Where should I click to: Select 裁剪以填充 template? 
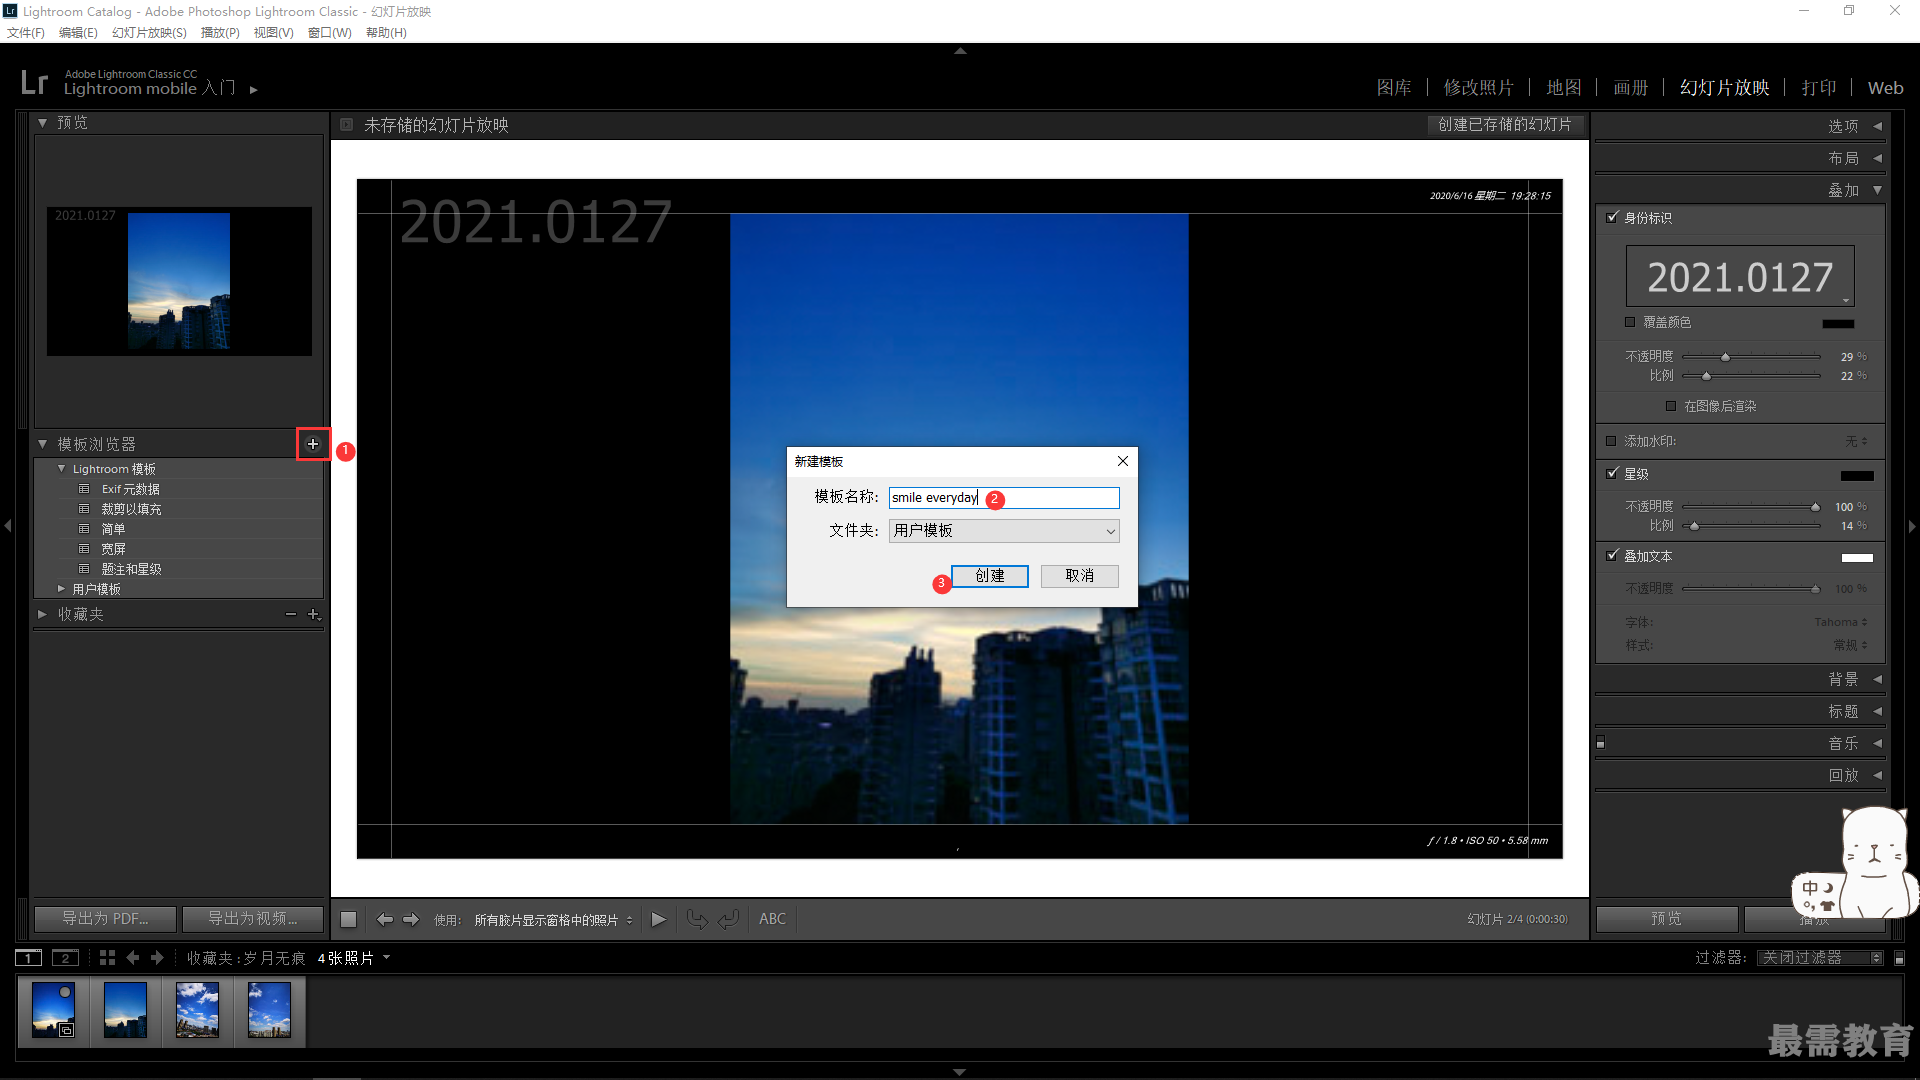pos(131,509)
